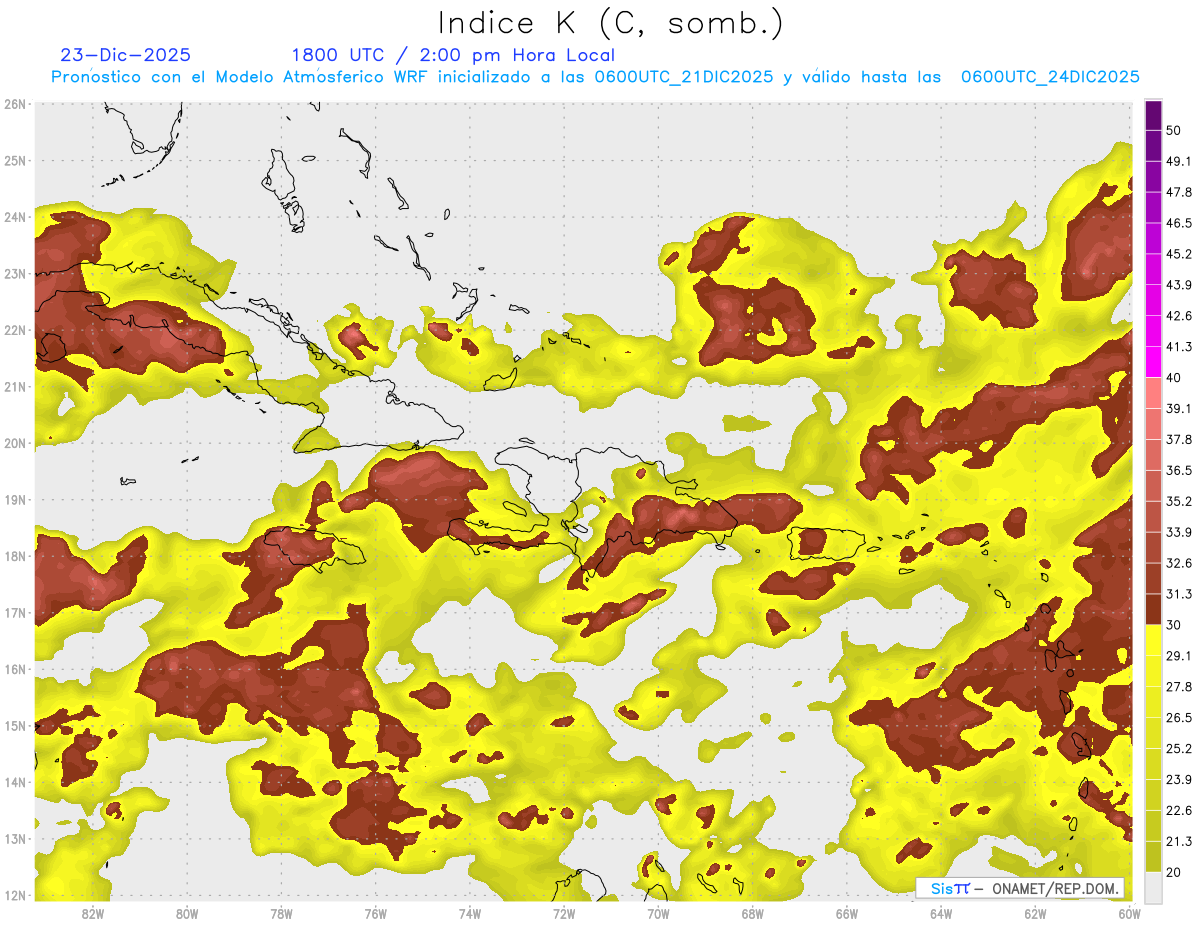Click the "22N" latitude label

[15, 330]
